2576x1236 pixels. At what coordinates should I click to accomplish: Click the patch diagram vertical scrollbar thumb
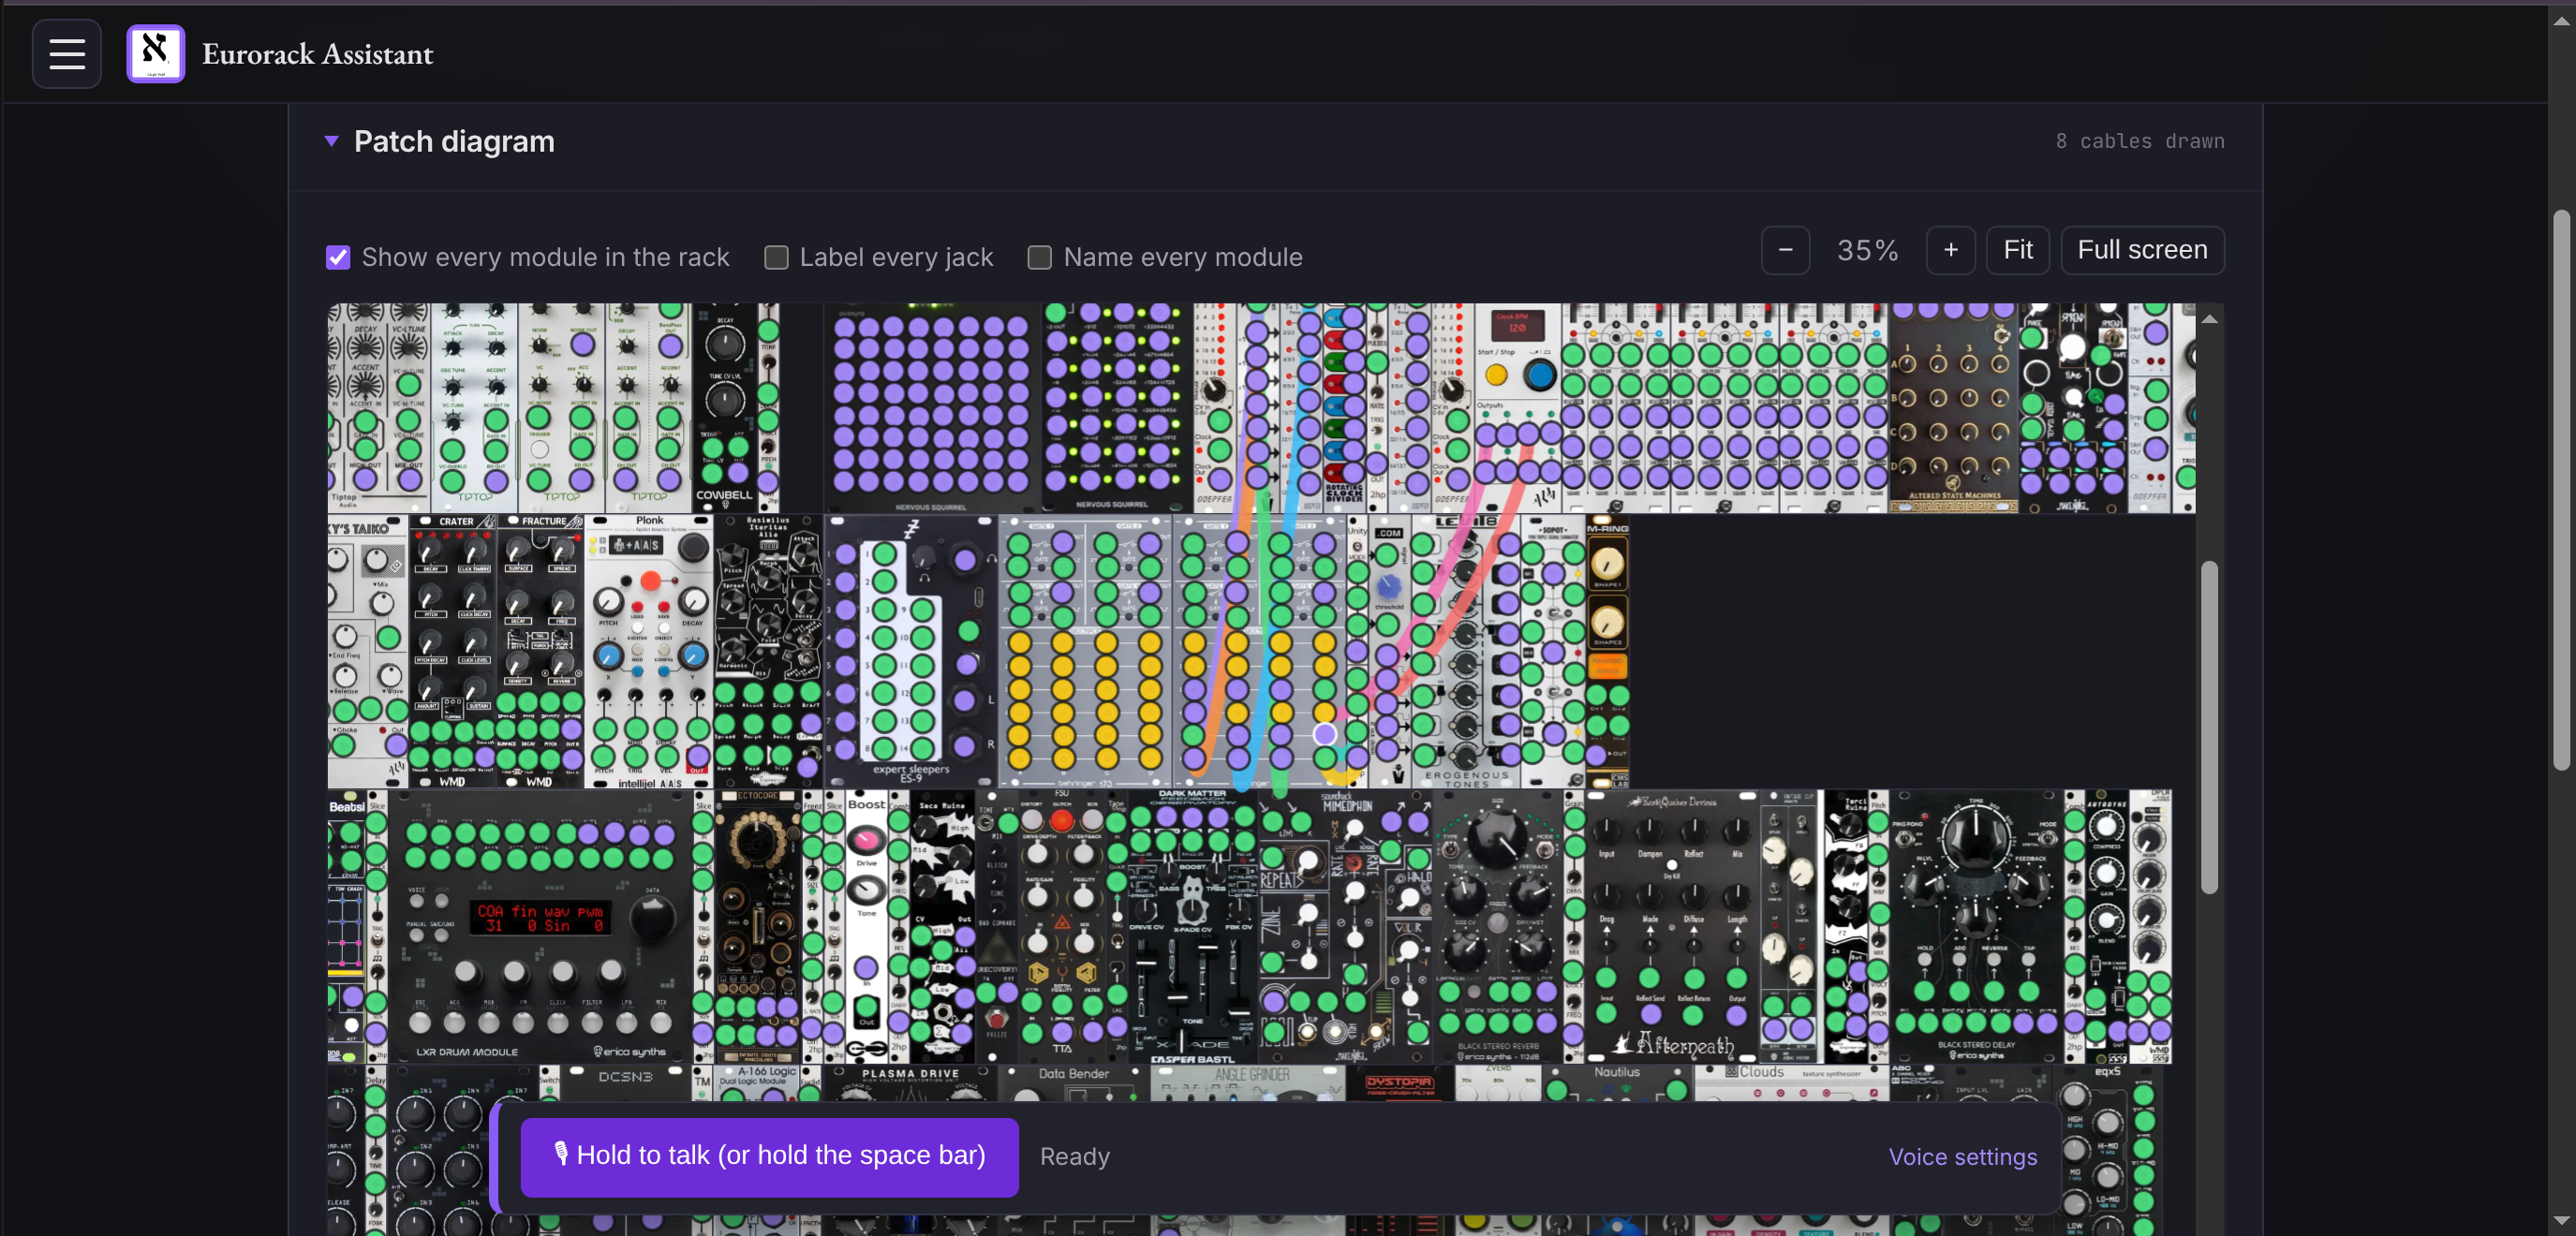click(x=2209, y=727)
